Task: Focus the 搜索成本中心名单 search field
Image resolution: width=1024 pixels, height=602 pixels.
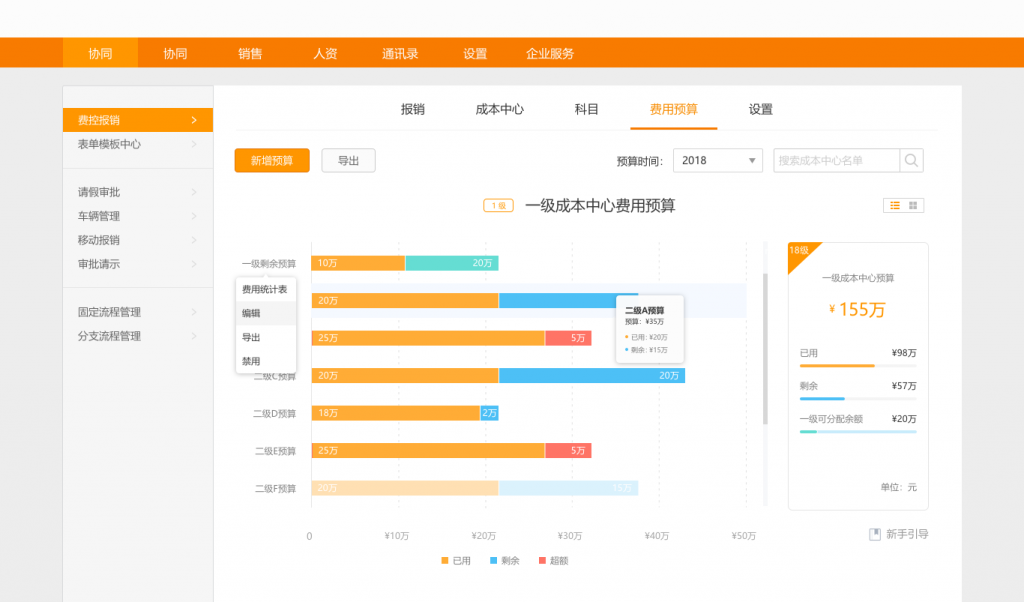Action: pyautogui.click(x=836, y=160)
